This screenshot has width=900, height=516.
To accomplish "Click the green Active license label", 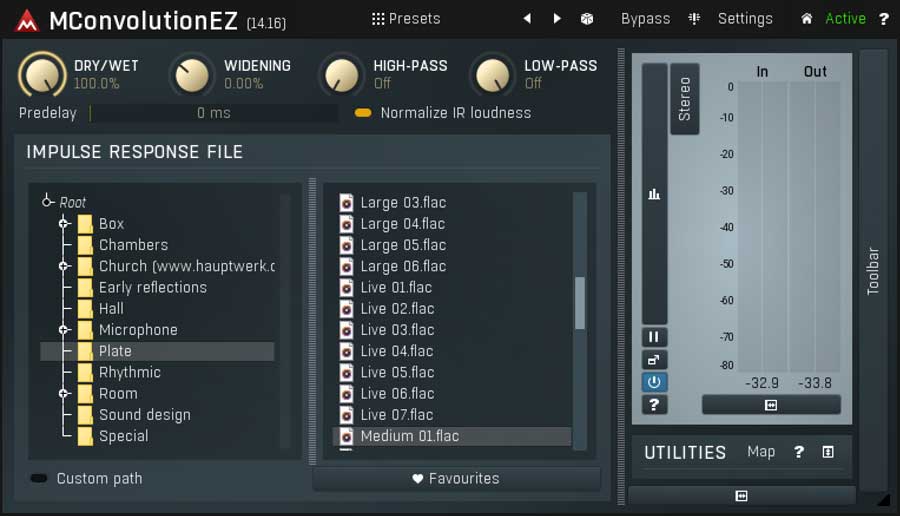I will tap(845, 19).
